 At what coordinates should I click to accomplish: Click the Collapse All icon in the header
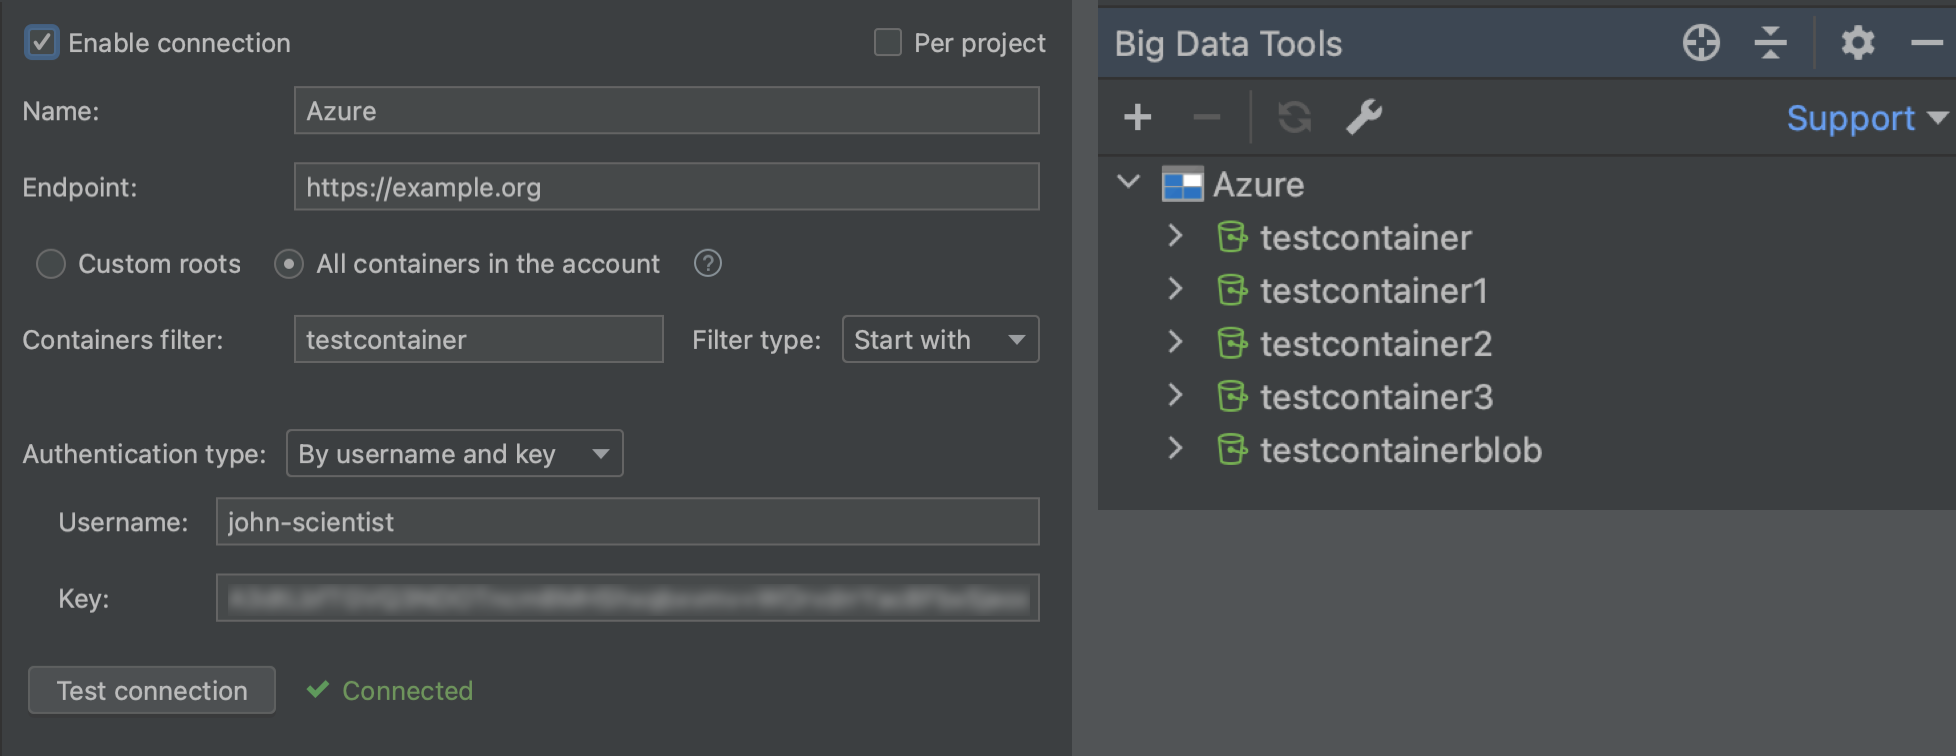1770,43
